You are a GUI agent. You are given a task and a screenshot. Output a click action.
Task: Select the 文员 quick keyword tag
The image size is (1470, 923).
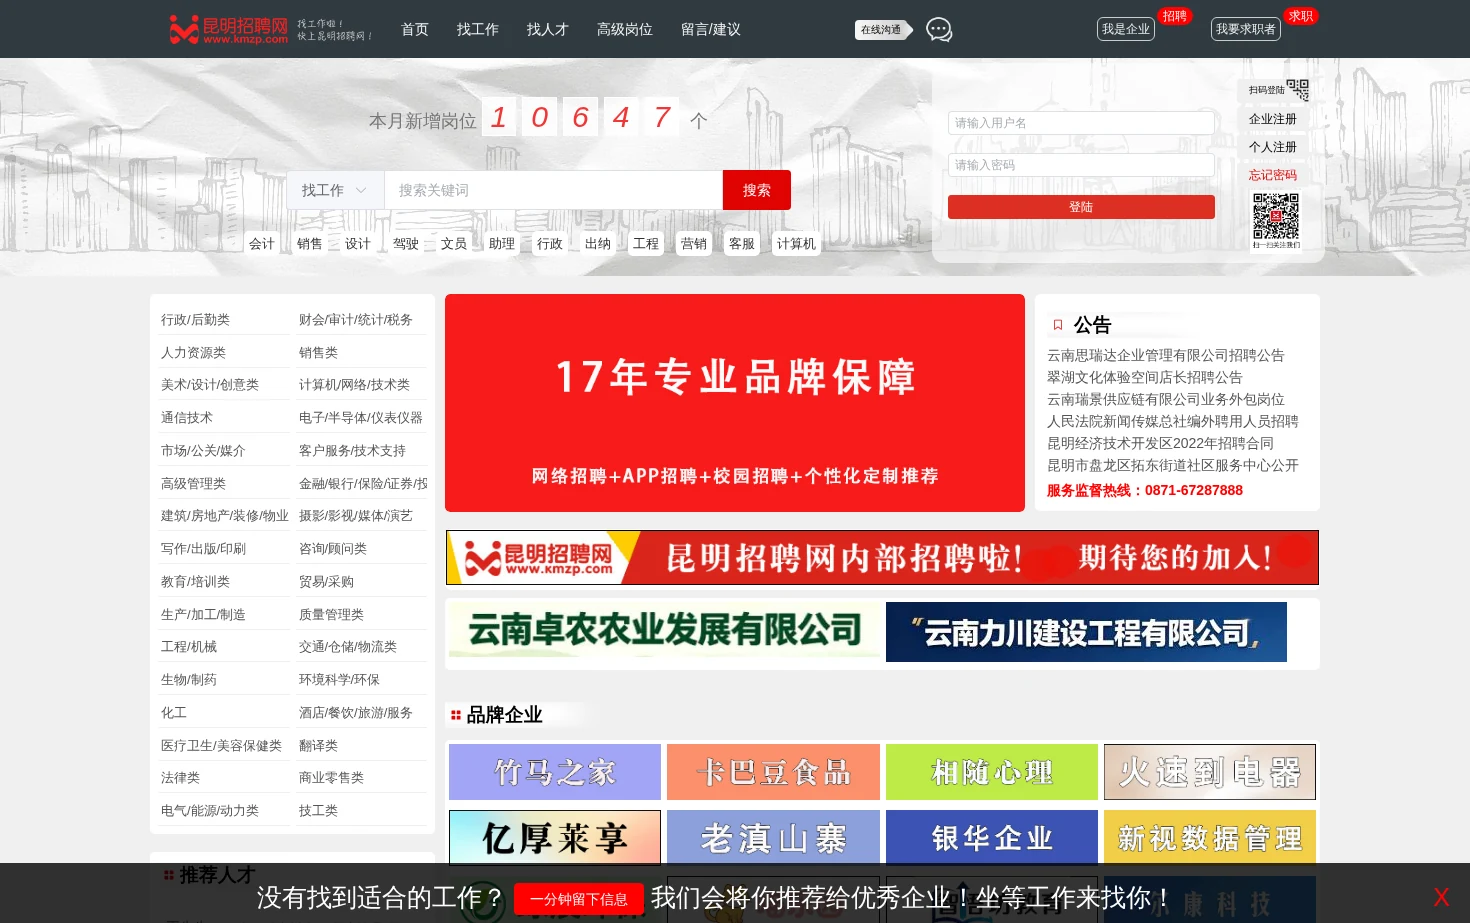454,243
